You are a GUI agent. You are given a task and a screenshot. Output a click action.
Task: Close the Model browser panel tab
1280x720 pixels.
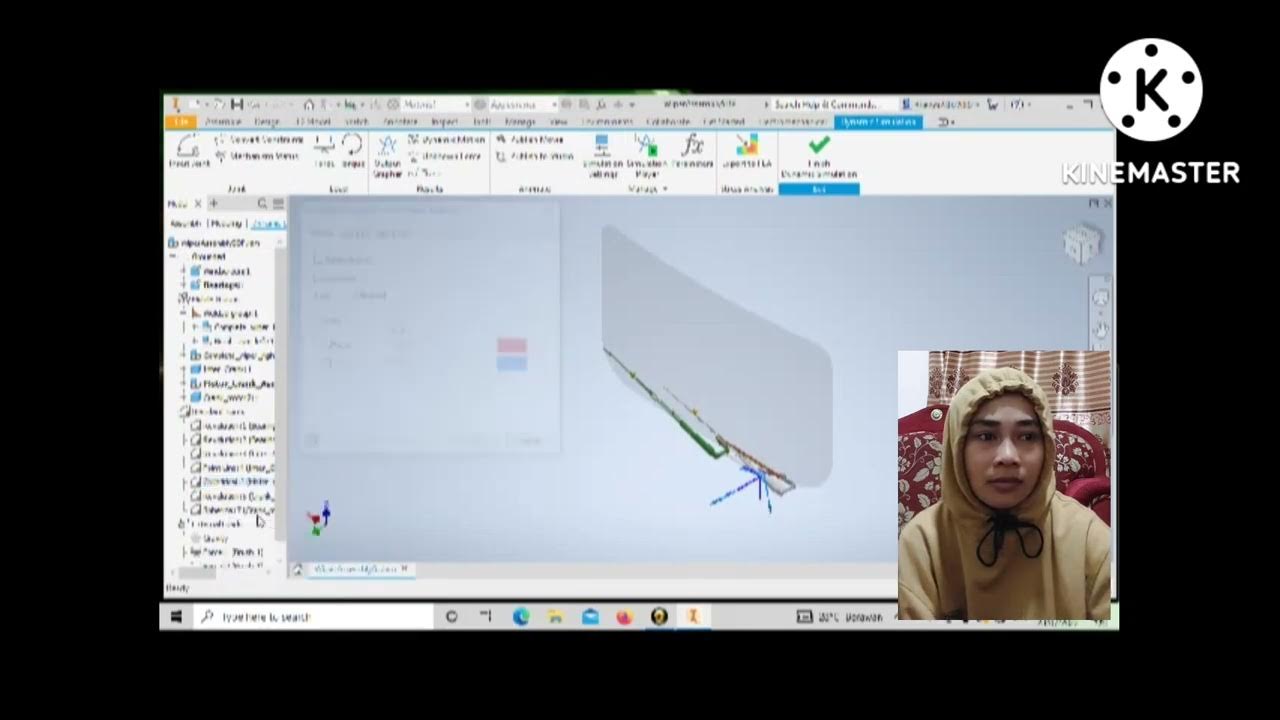point(197,203)
